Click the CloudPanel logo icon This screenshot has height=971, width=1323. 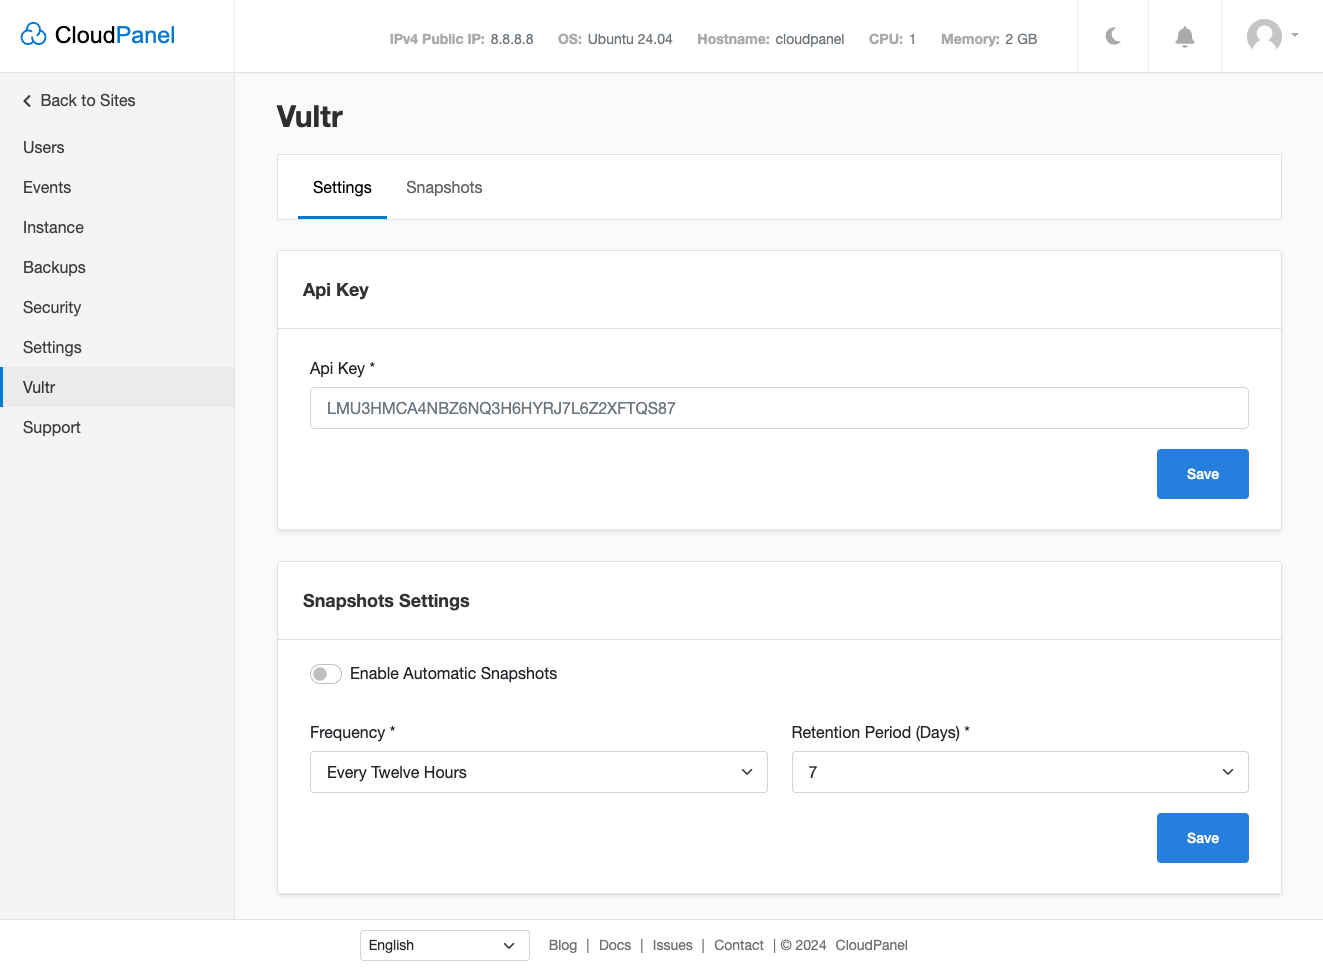tap(34, 35)
